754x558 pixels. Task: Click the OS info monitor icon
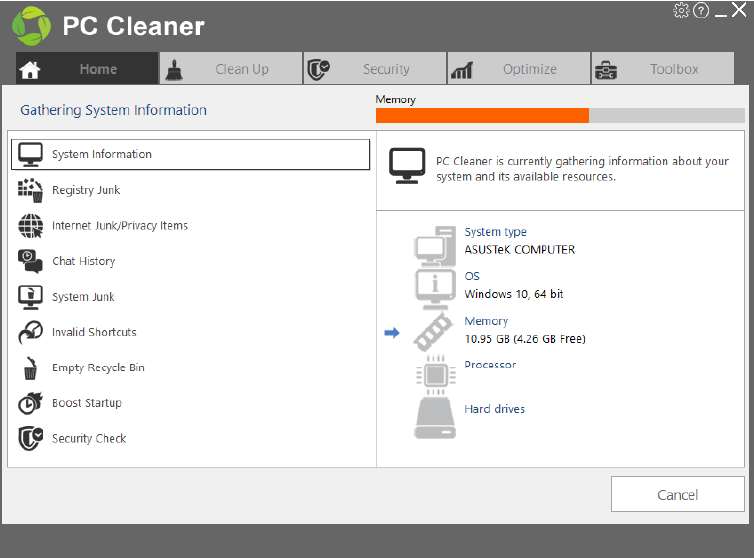[435, 290]
